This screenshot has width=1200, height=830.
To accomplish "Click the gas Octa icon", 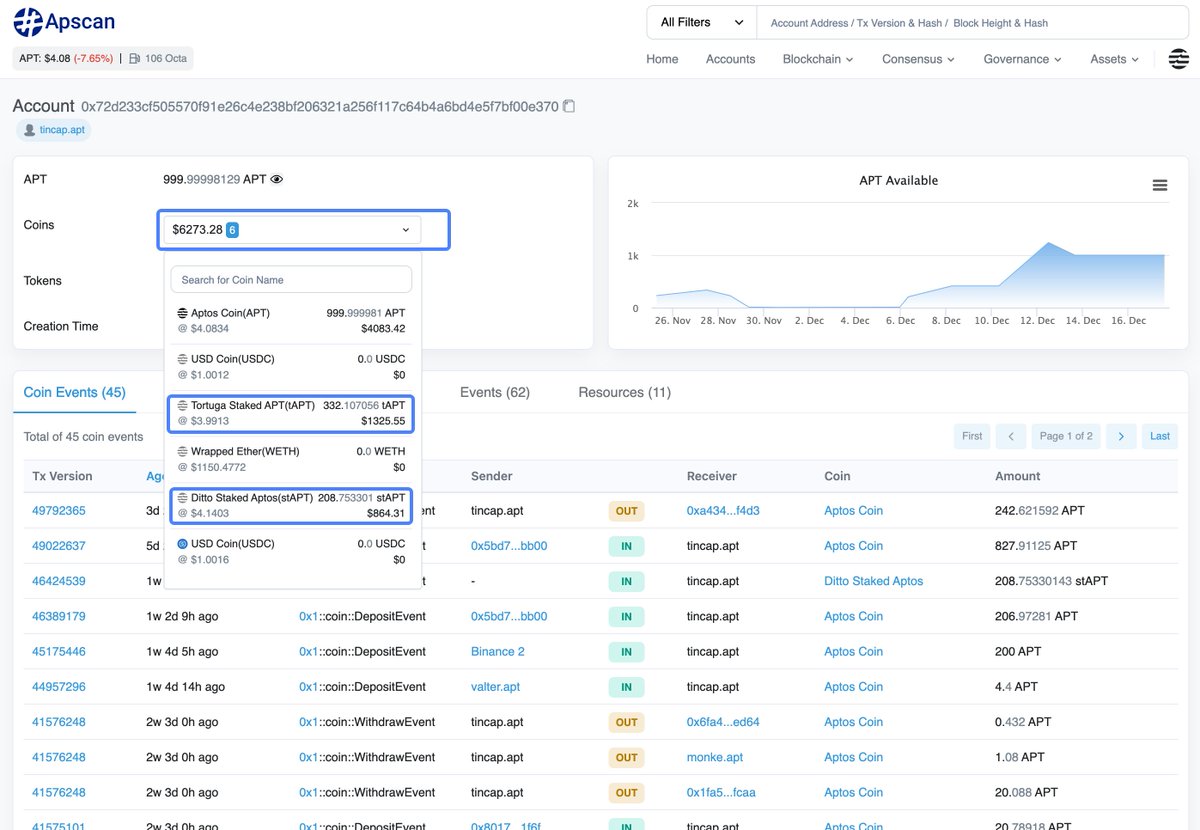I will coord(135,59).
